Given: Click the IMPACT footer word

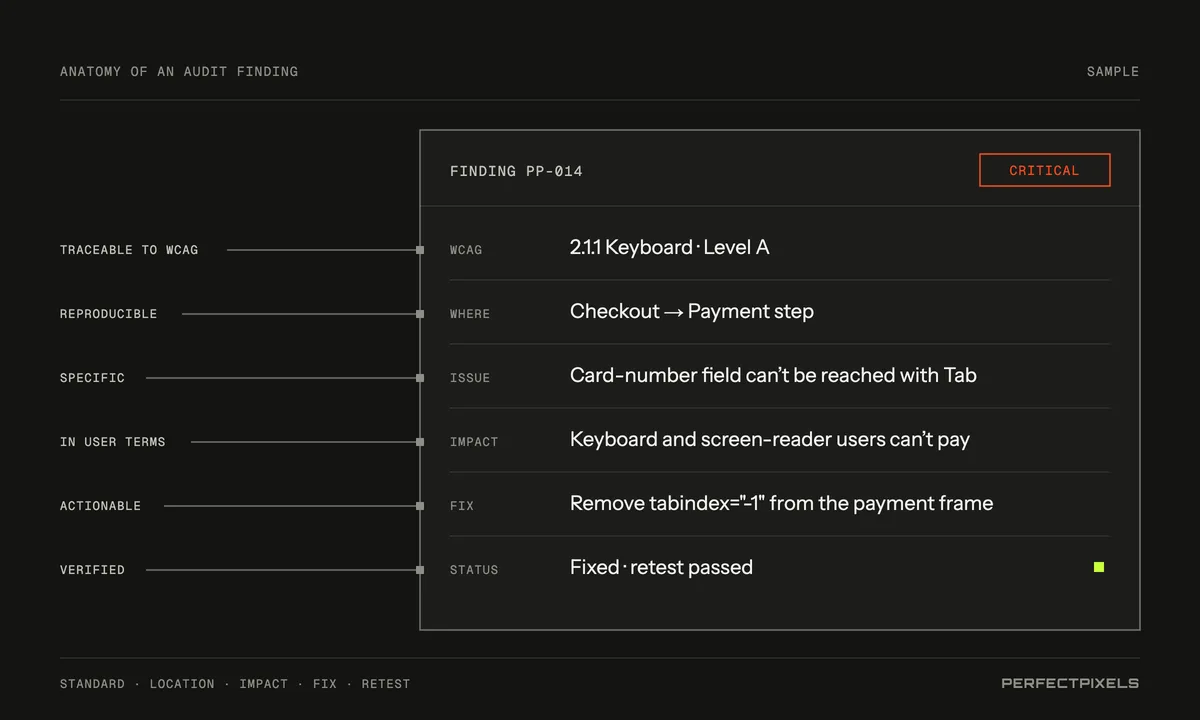Looking at the screenshot, I should pos(263,684).
